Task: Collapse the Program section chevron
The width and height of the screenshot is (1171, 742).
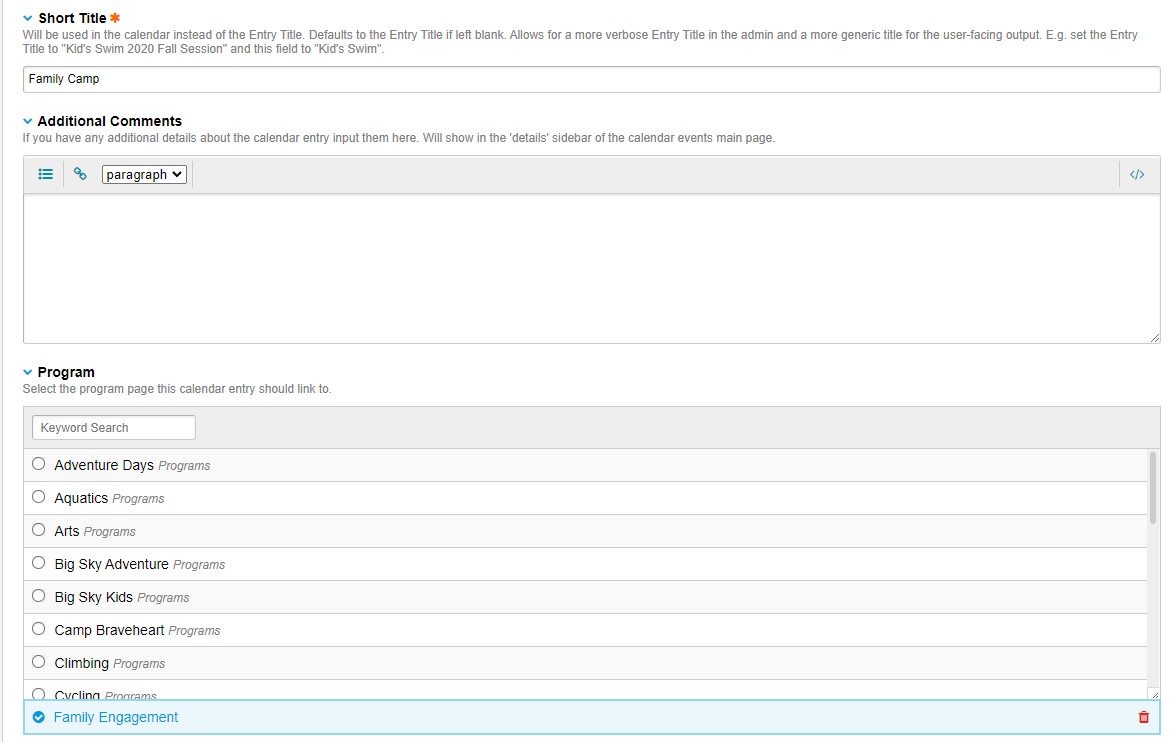Action: click(x=28, y=372)
